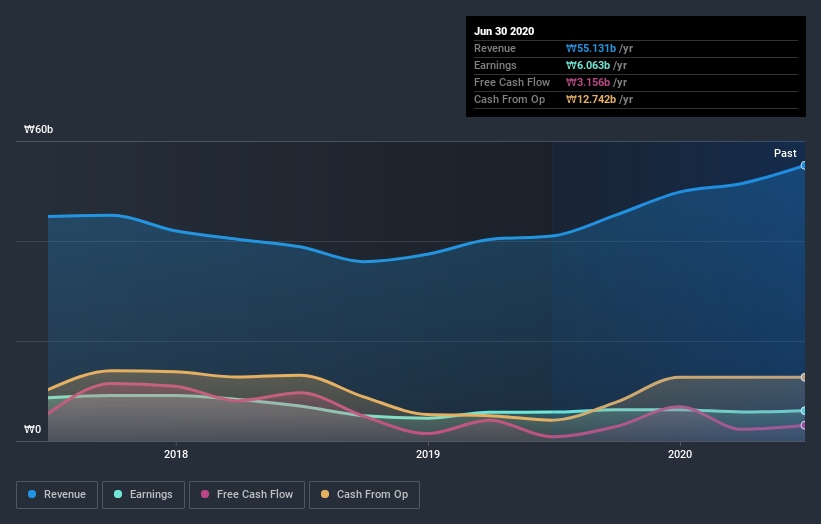Toggle the Cash From Op legend button
The height and width of the screenshot is (524, 821).
tap(364, 495)
